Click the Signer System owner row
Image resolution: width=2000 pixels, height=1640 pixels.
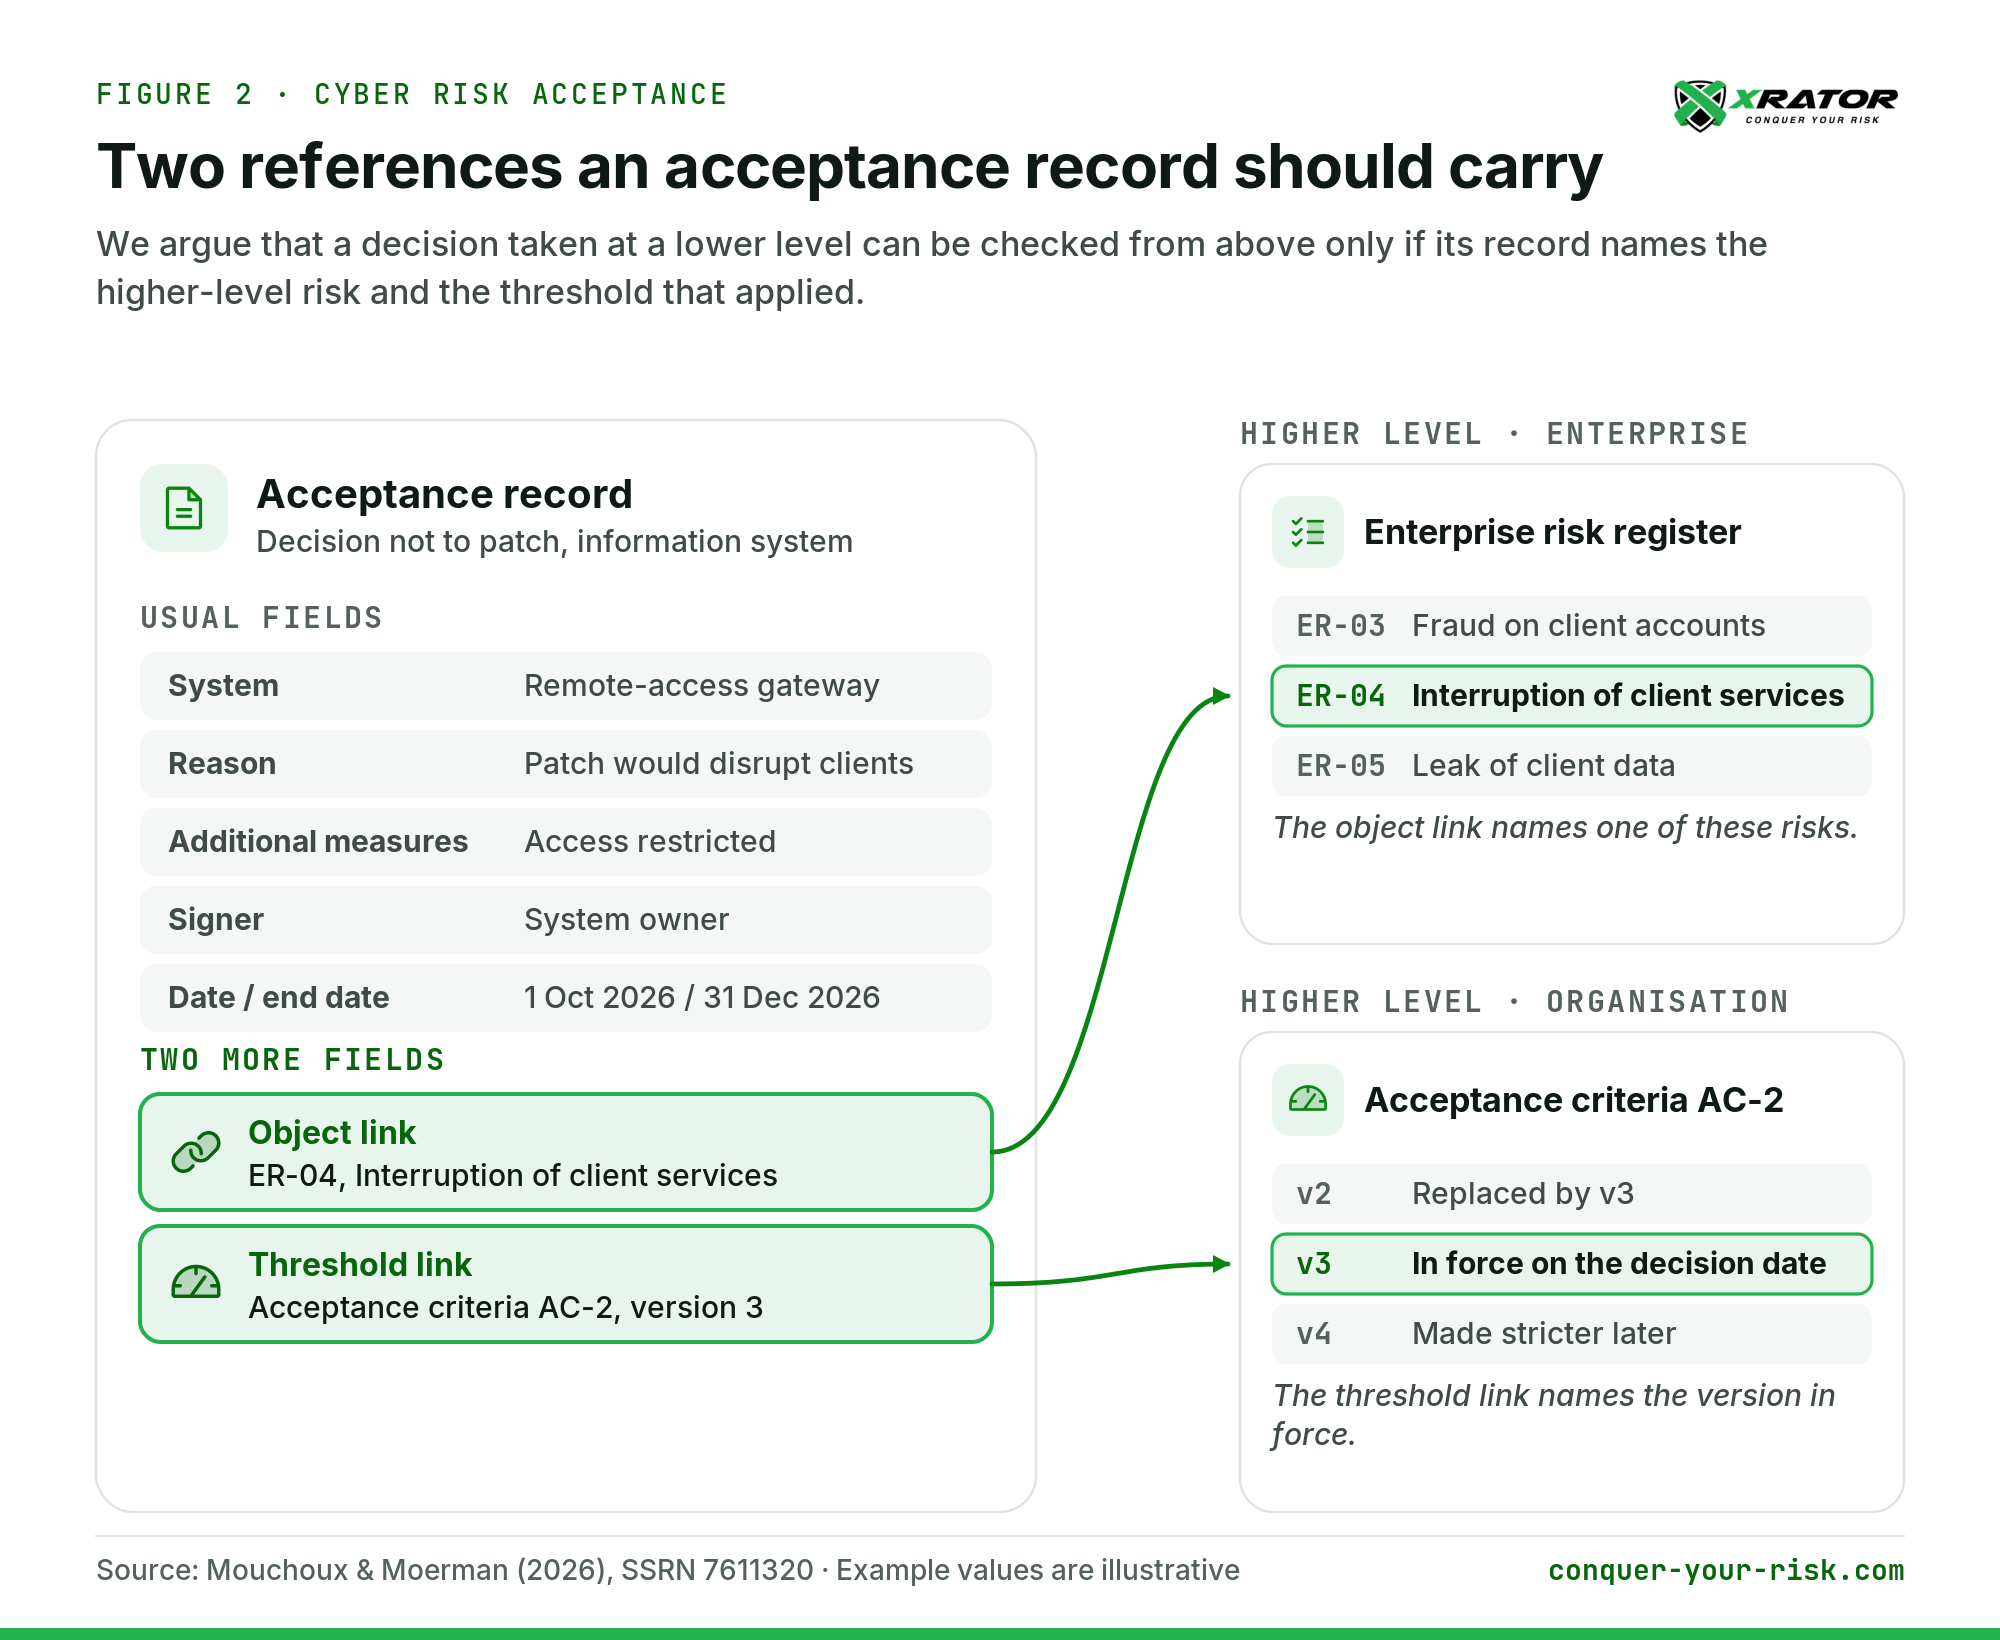click(x=566, y=920)
